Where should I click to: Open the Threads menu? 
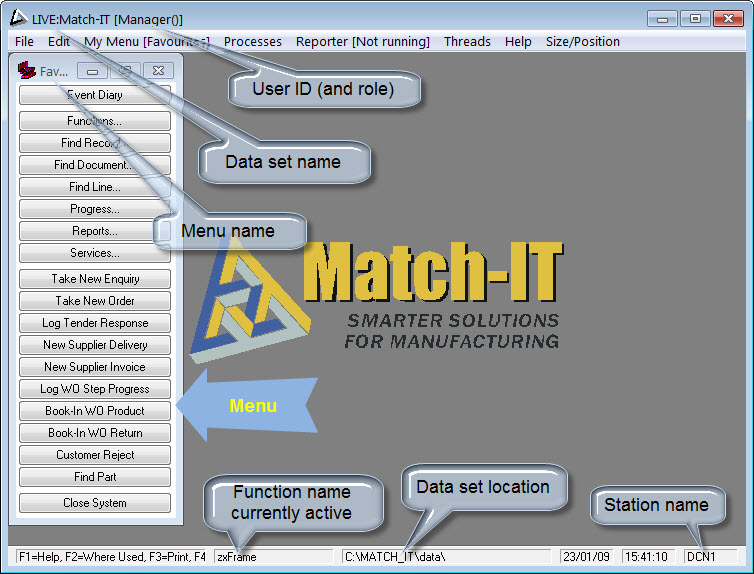[x=467, y=42]
